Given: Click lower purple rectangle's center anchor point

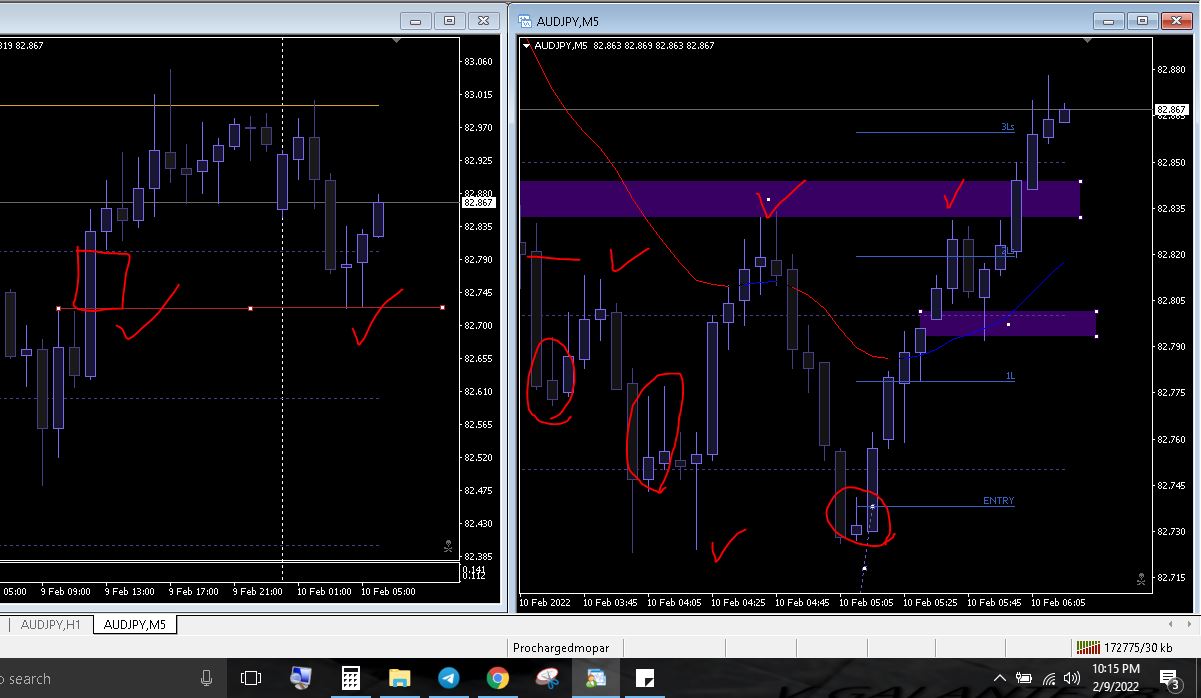Looking at the screenshot, I should pyautogui.click(x=1008, y=324).
